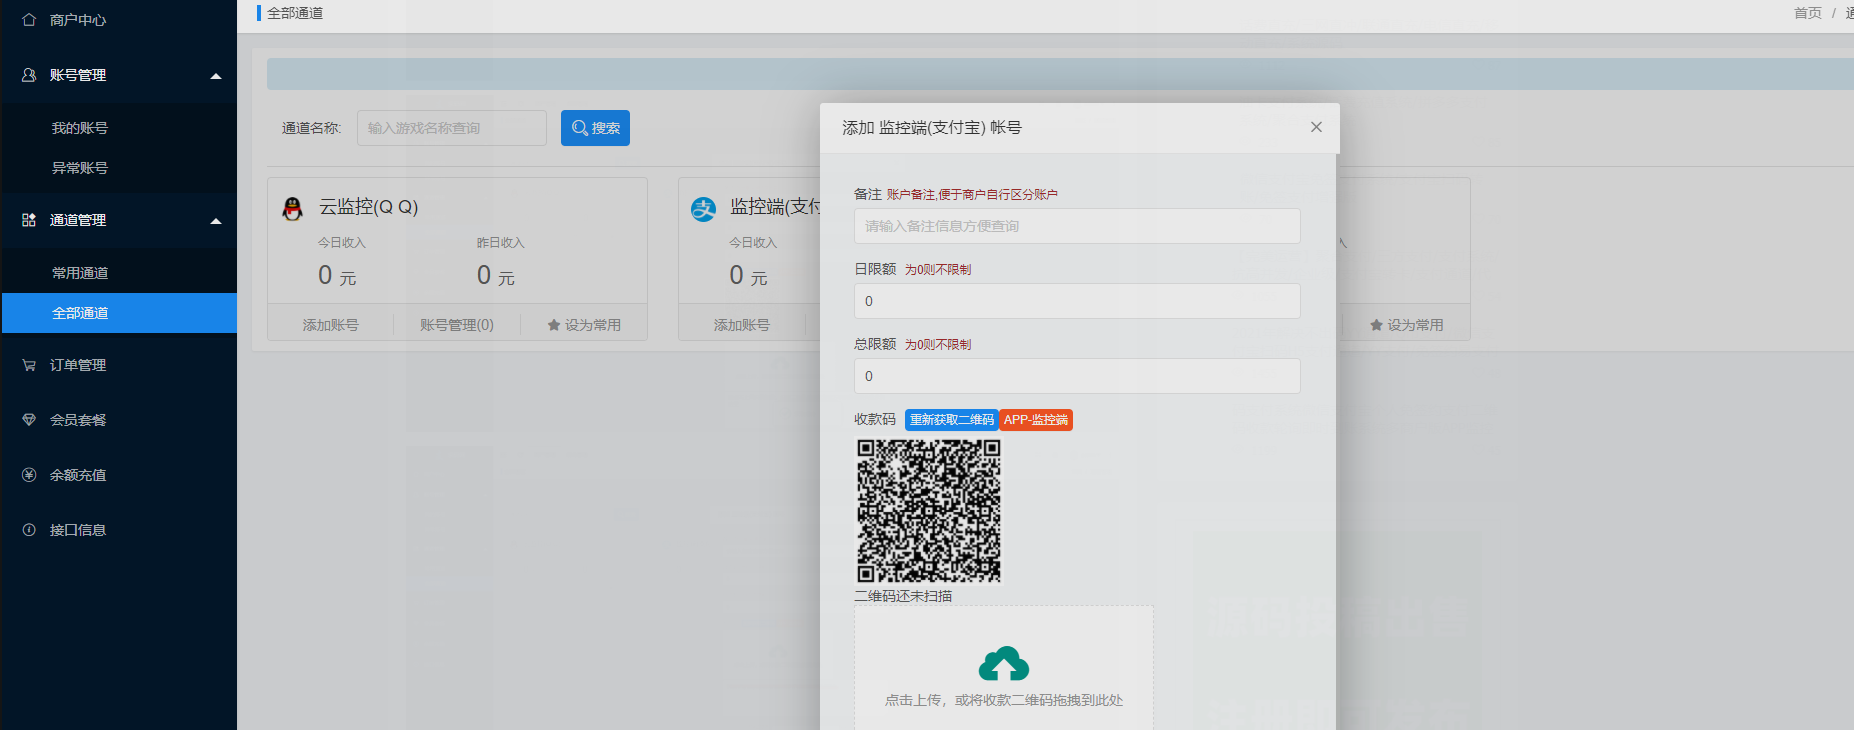
Task: Click the shopping cart icon for 订单管理
Action: pyautogui.click(x=29, y=365)
